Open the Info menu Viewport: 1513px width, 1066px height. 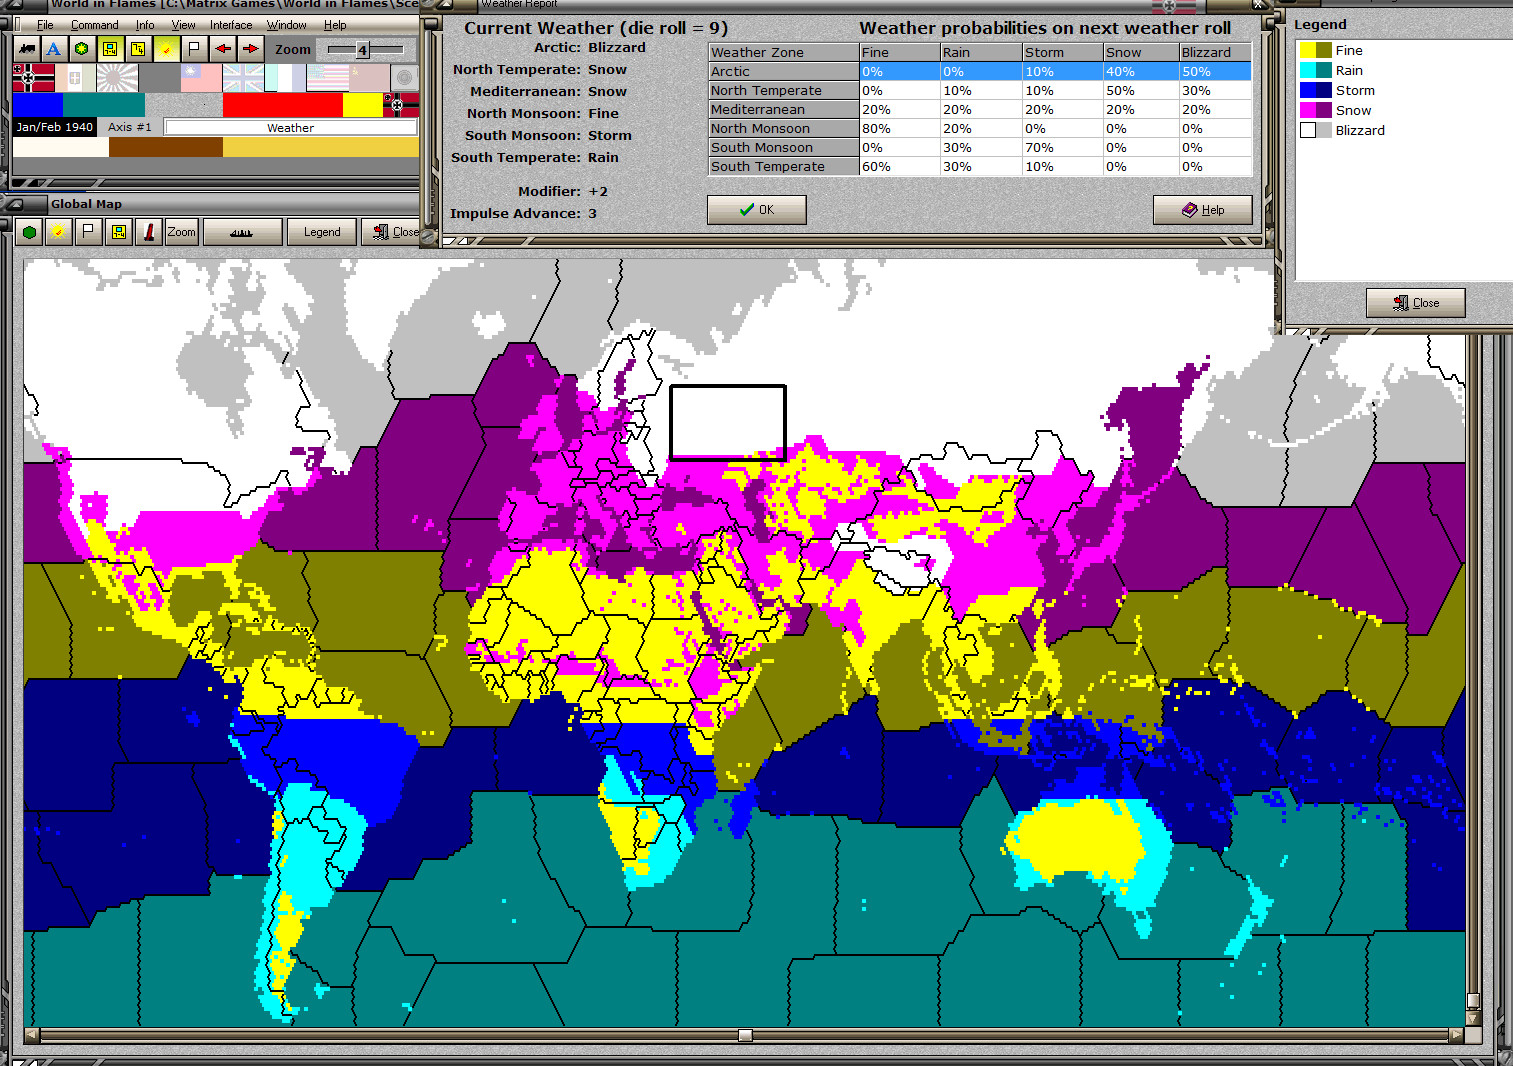145,24
